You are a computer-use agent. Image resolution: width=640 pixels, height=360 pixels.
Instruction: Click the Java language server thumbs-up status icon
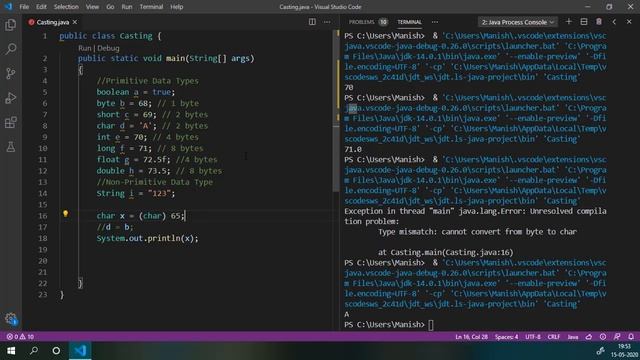point(589,337)
